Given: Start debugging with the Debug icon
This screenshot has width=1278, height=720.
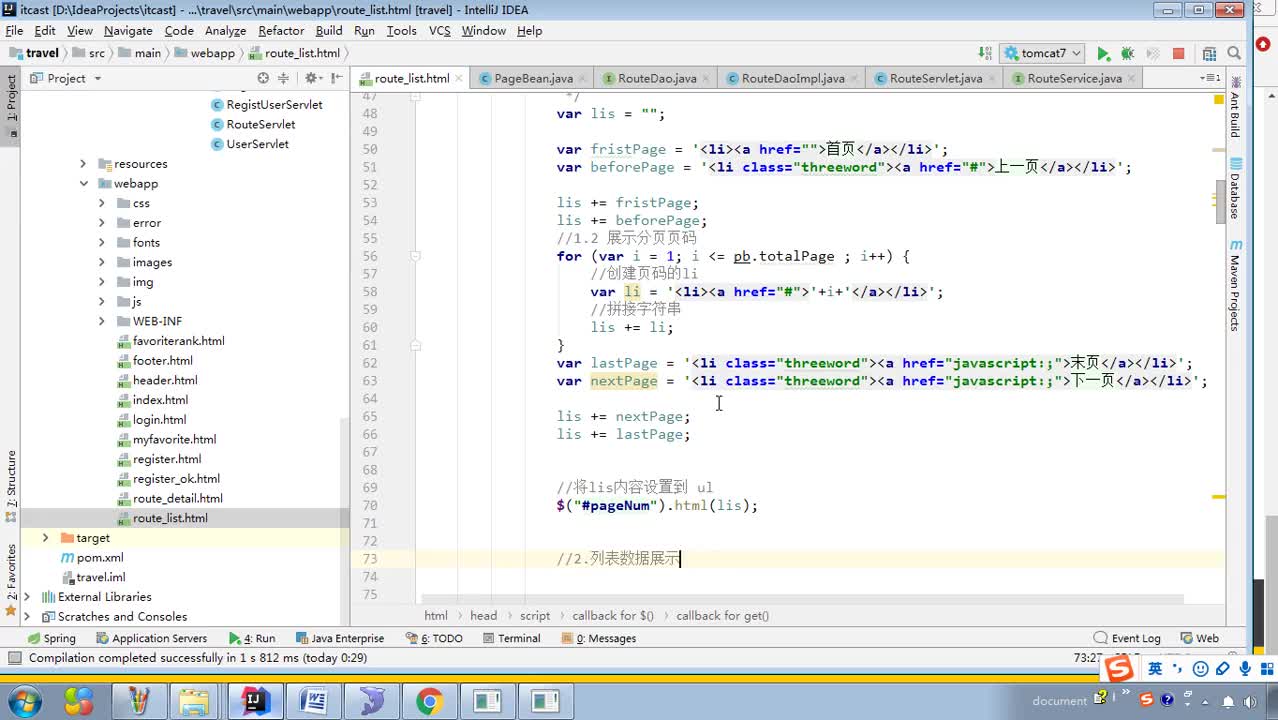Looking at the screenshot, I should [1127, 54].
